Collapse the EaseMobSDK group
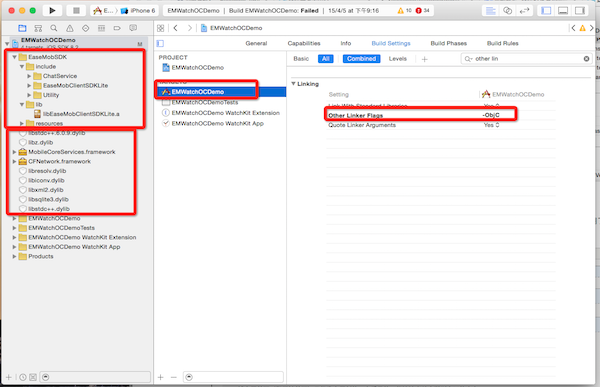Image resolution: width=600 pixels, height=387 pixels. click(15, 57)
